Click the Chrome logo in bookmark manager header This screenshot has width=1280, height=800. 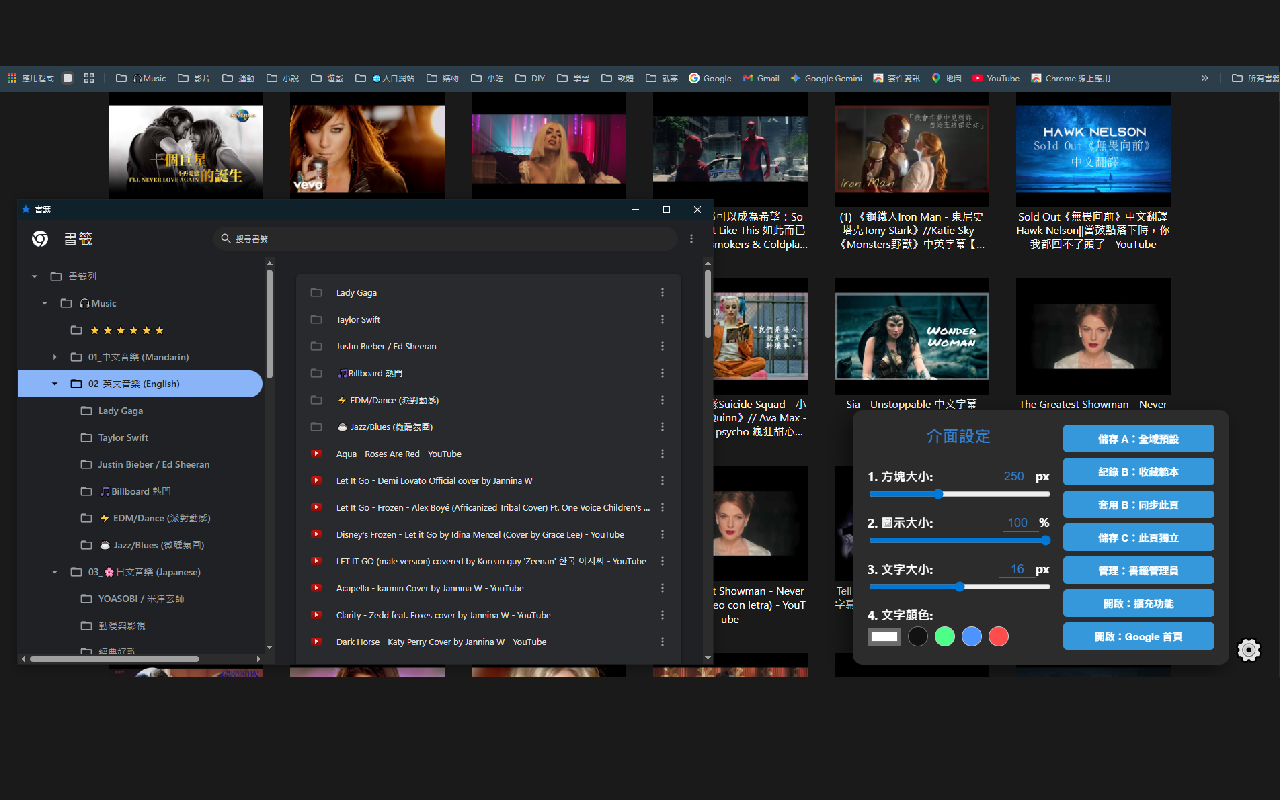click(40, 239)
